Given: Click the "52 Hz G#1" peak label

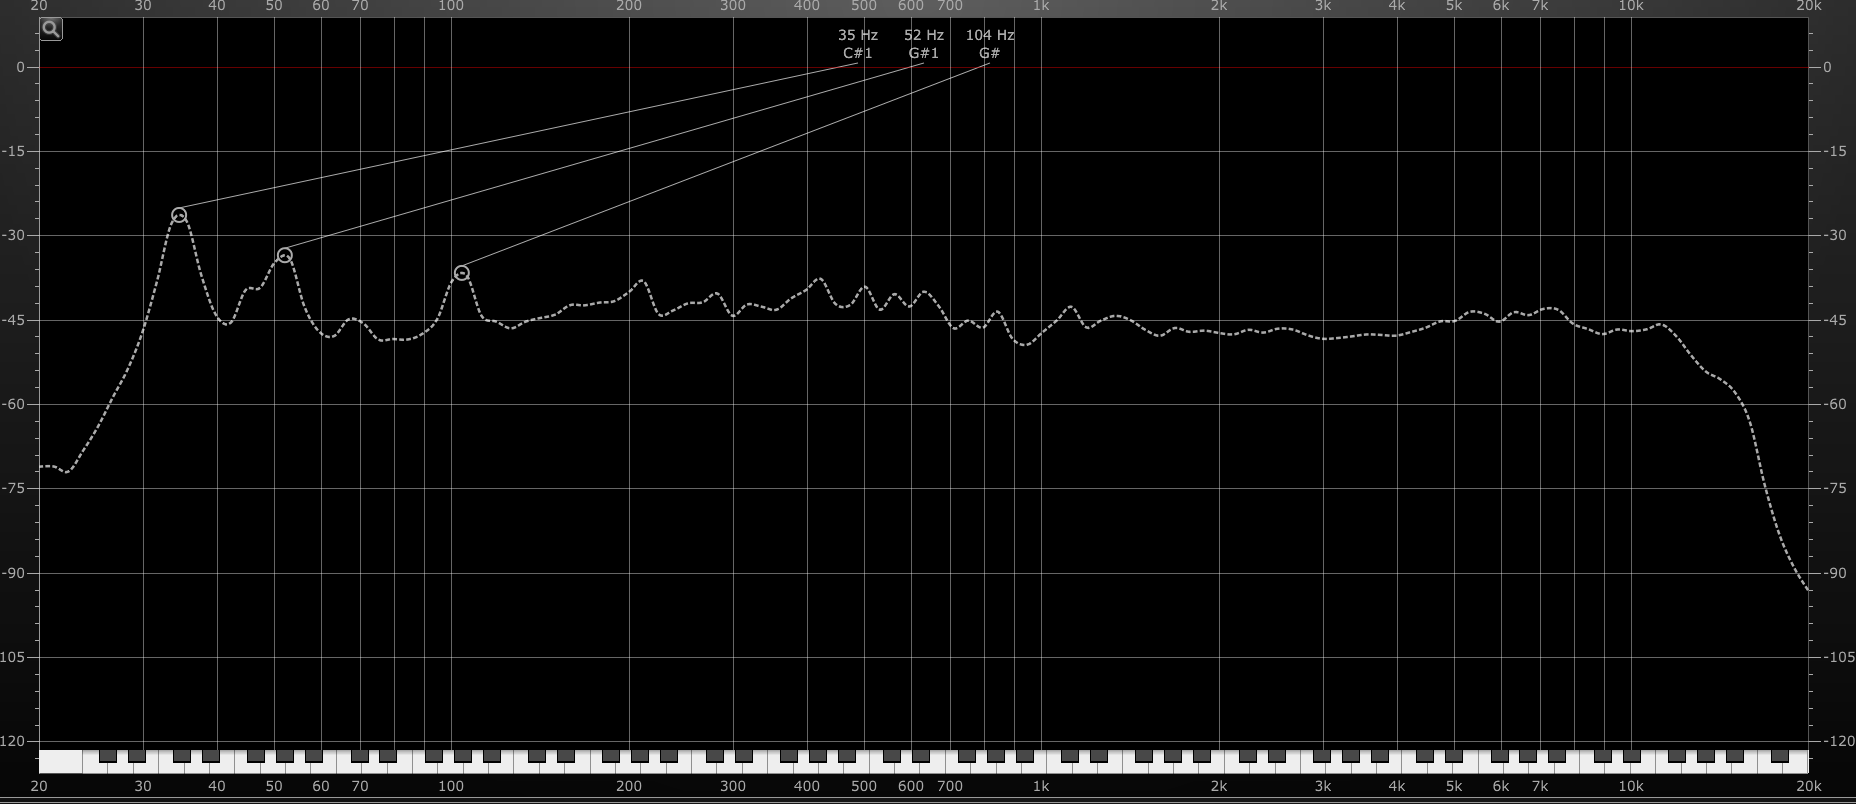Looking at the screenshot, I should pyautogui.click(x=924, y=44).
